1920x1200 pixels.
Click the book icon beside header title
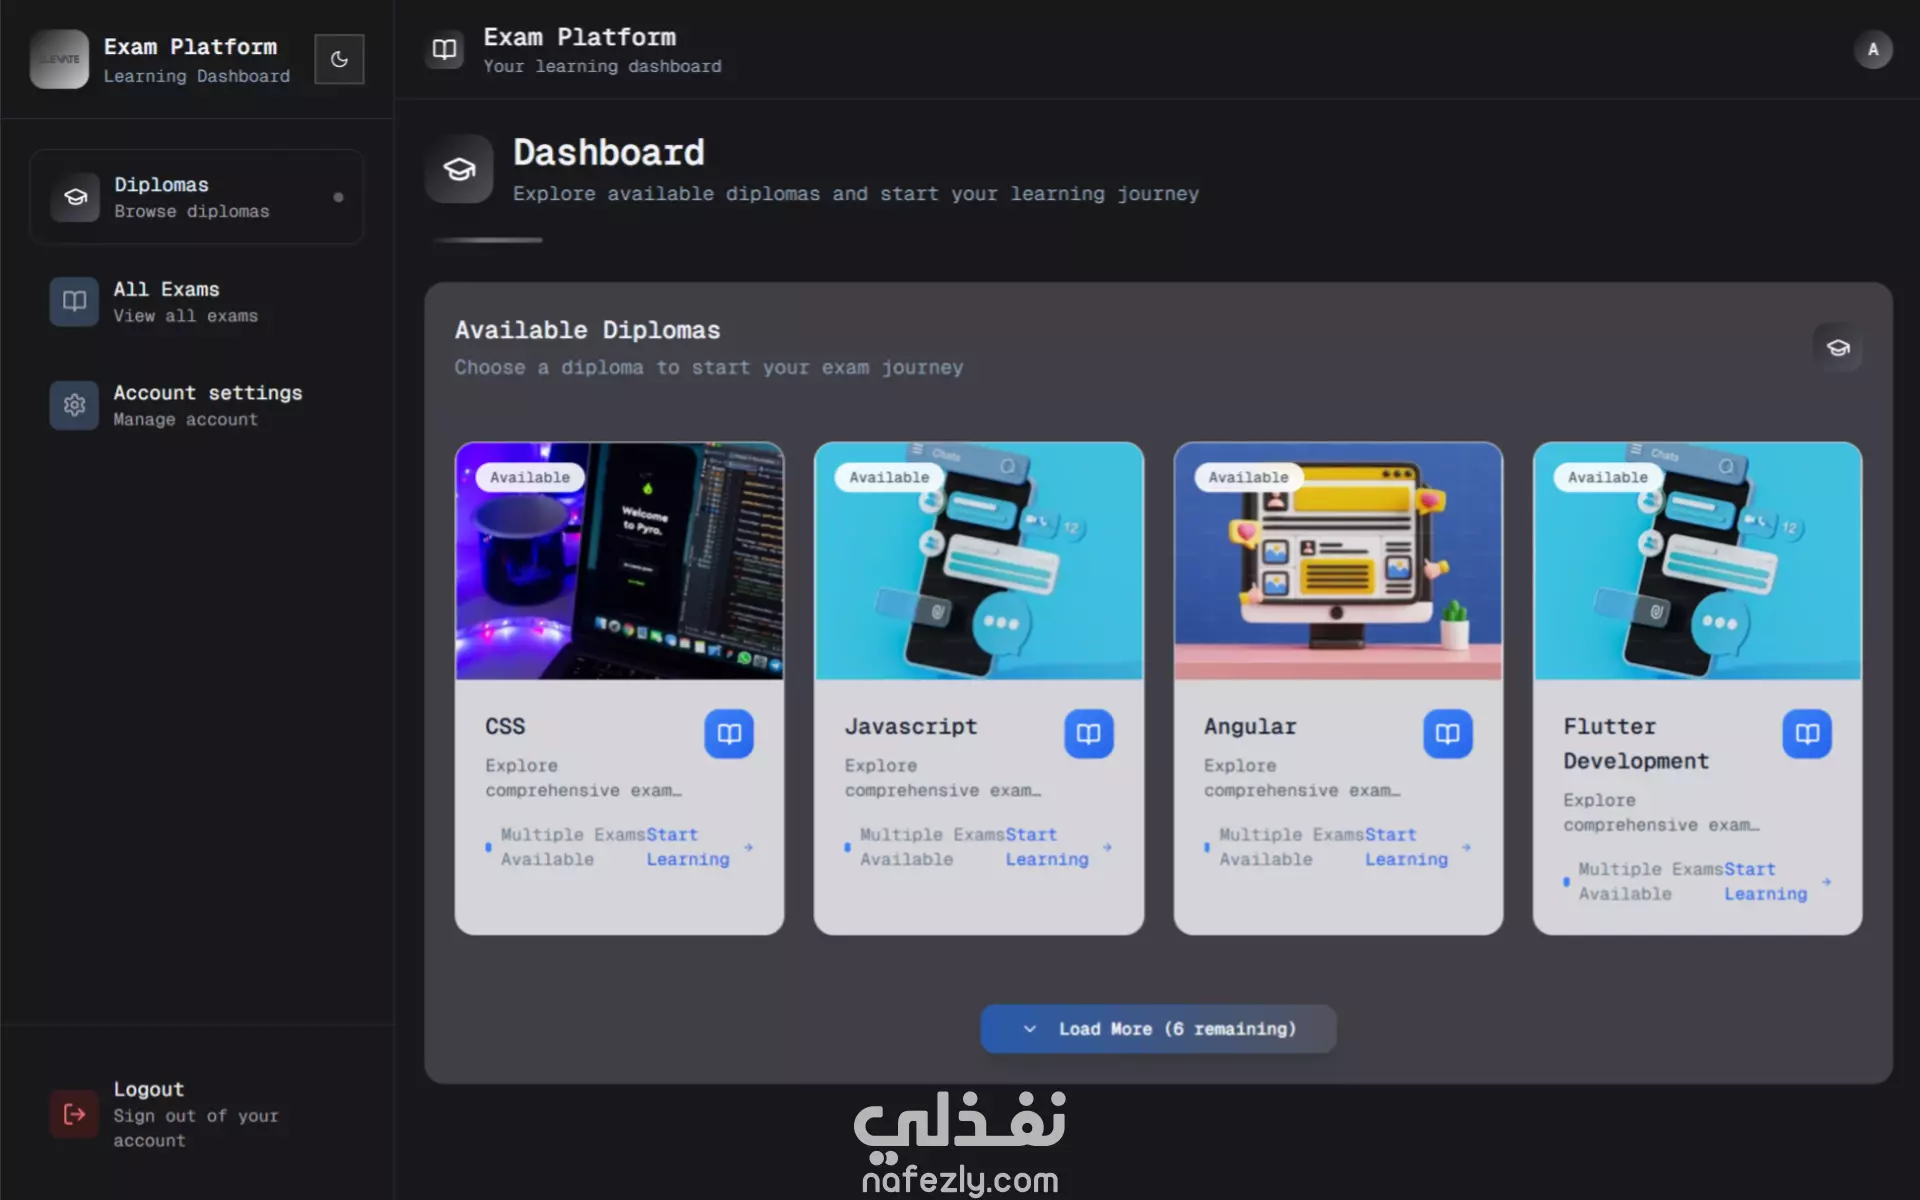[444, 49]
